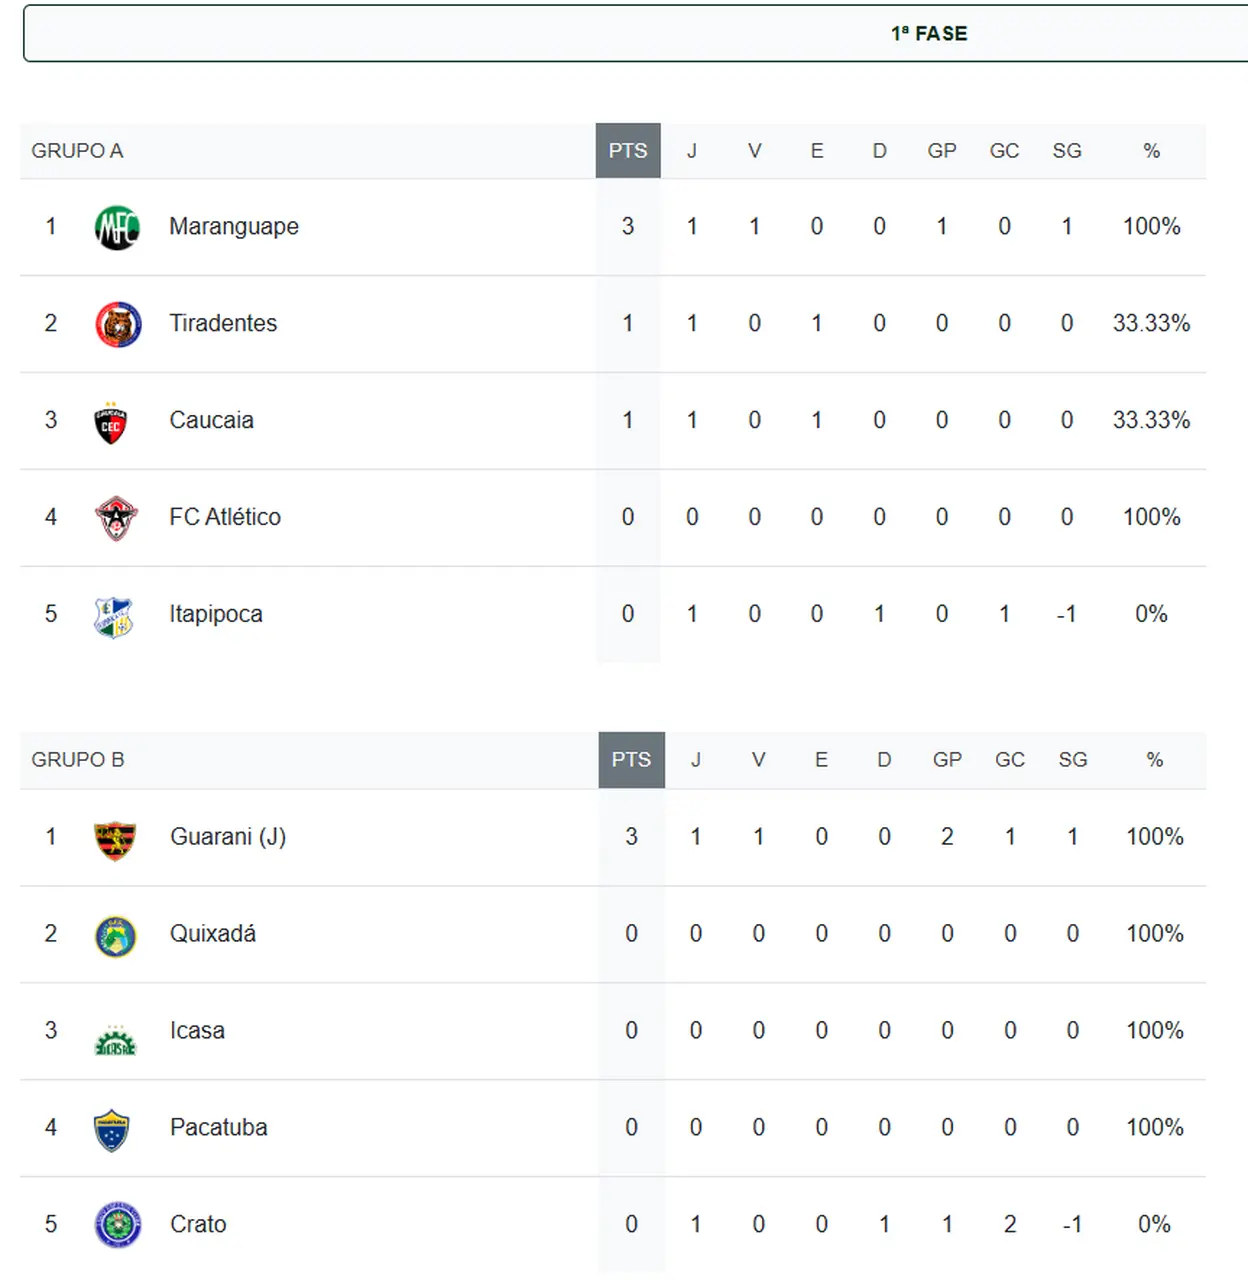
Task: Open the Quixadá team name link
Action: (213, 934)
